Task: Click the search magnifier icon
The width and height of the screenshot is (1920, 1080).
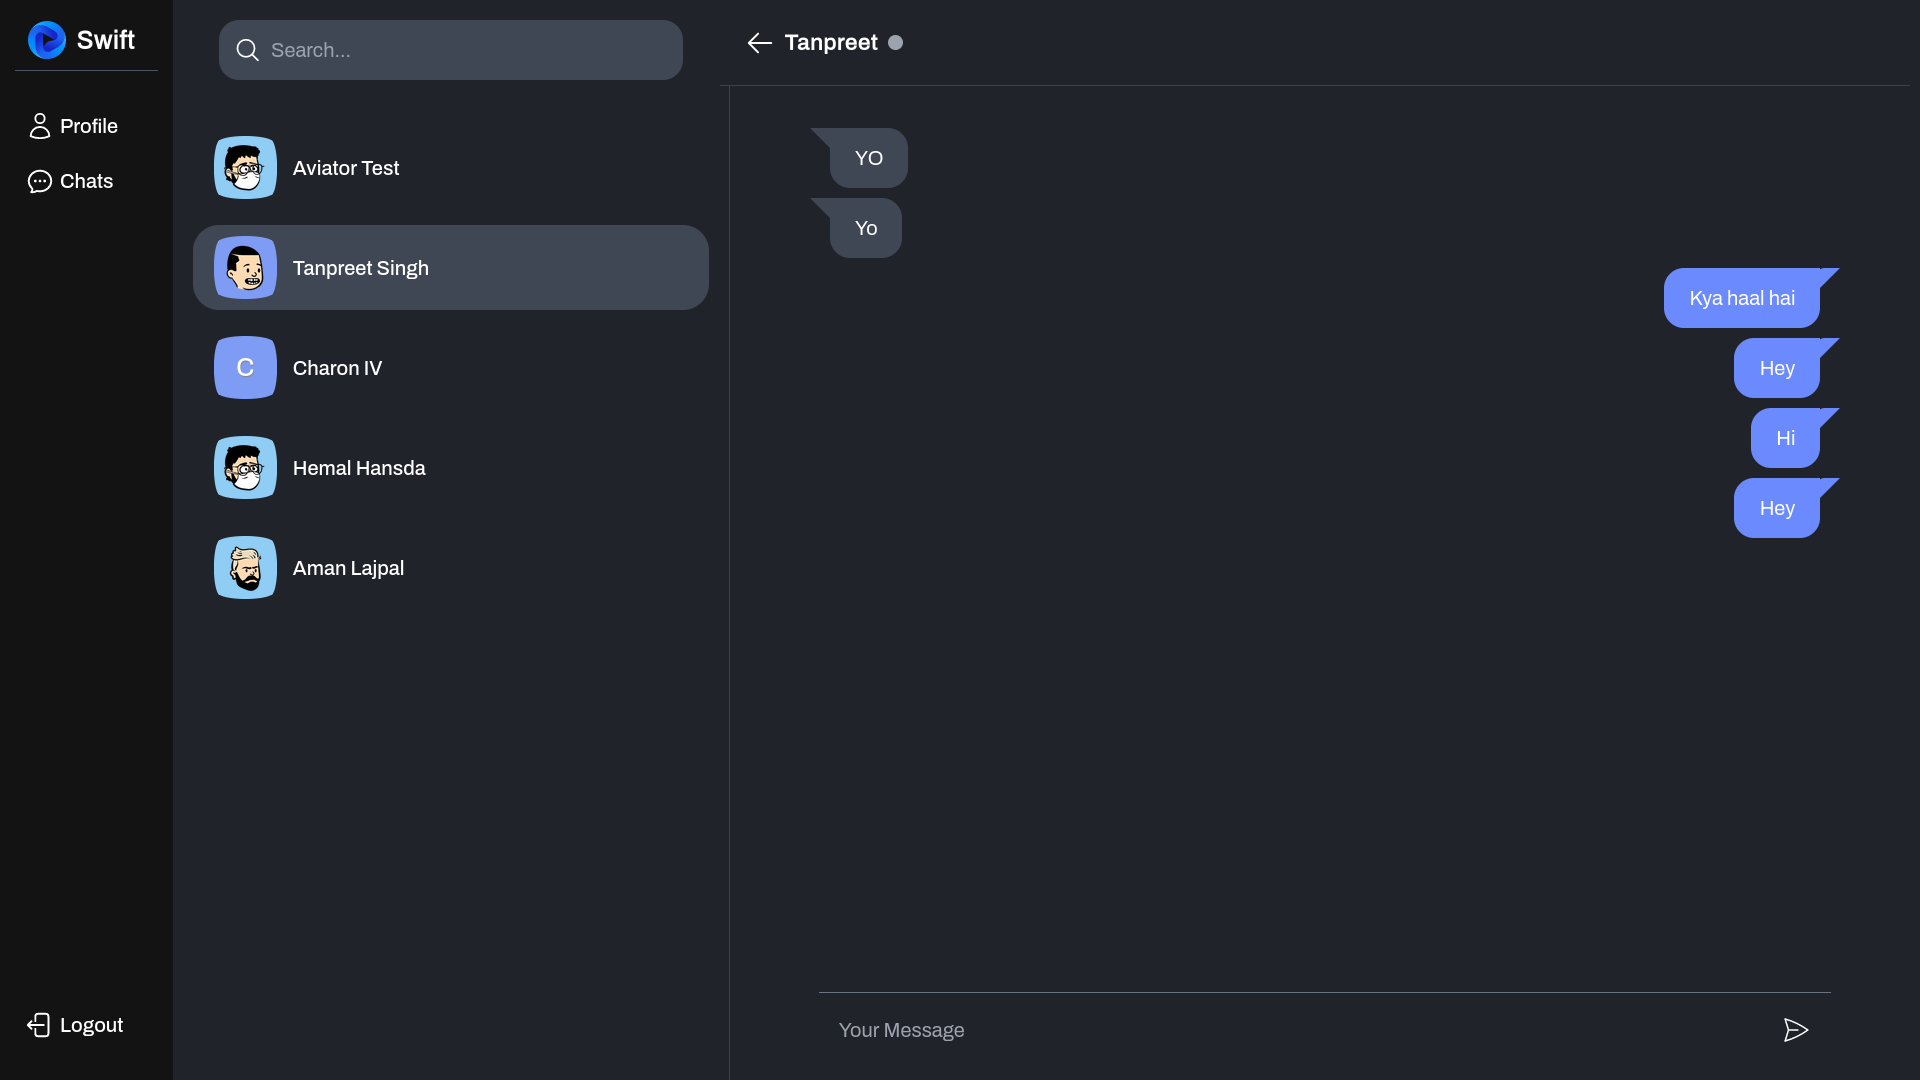Action: tap(247, 50)
